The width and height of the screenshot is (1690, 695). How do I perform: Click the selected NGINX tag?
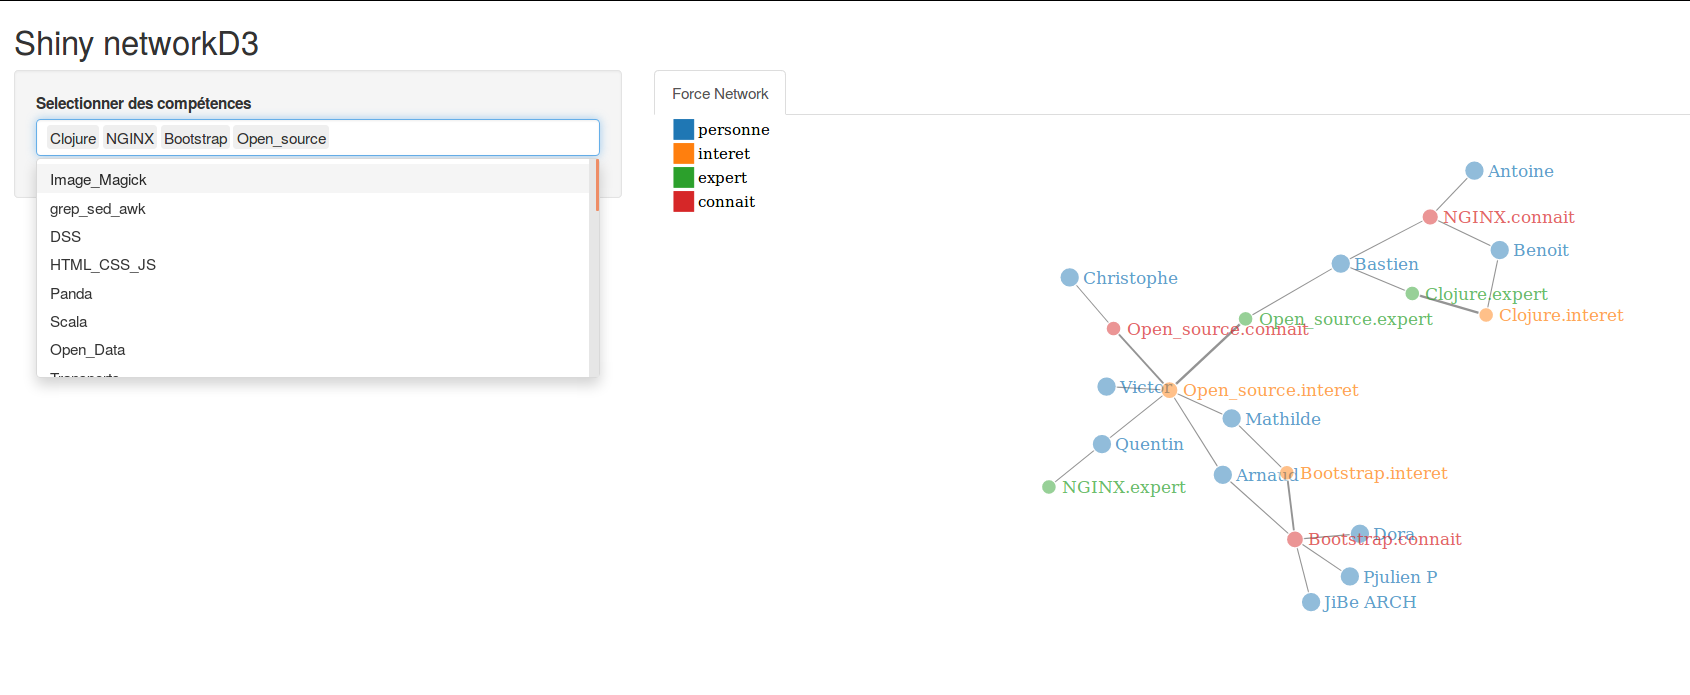pyautogui.click(x=130, y=138)
